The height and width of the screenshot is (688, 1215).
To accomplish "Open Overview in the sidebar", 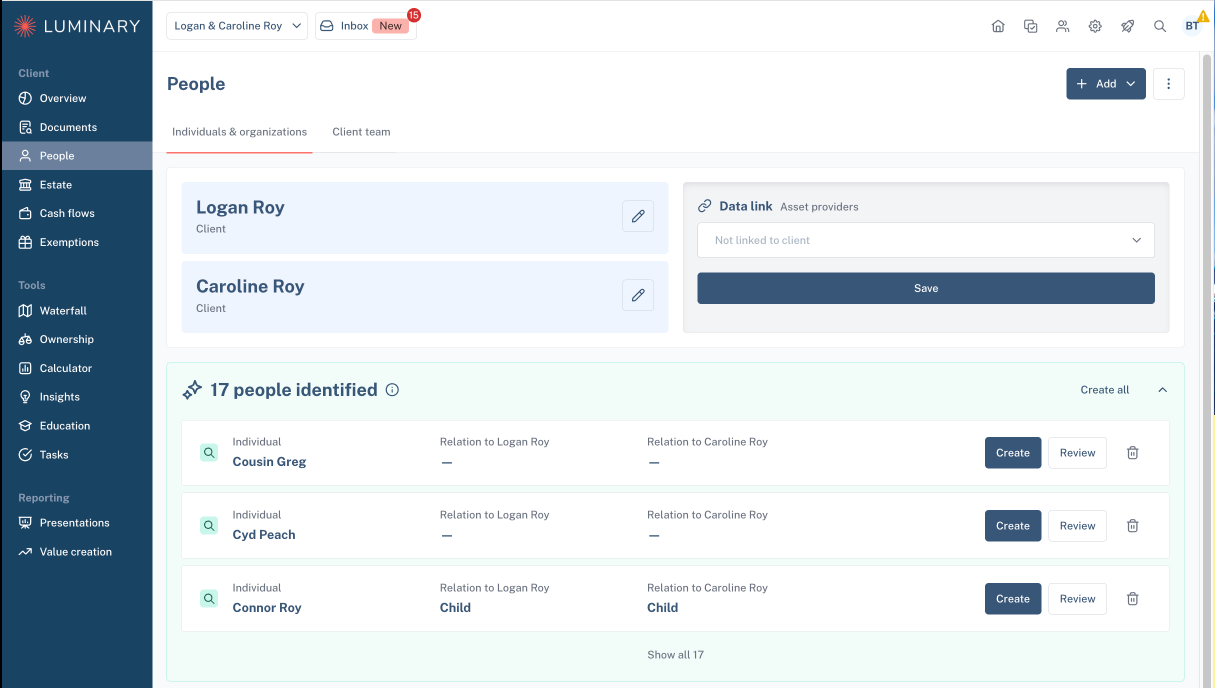I will point(76,98).
